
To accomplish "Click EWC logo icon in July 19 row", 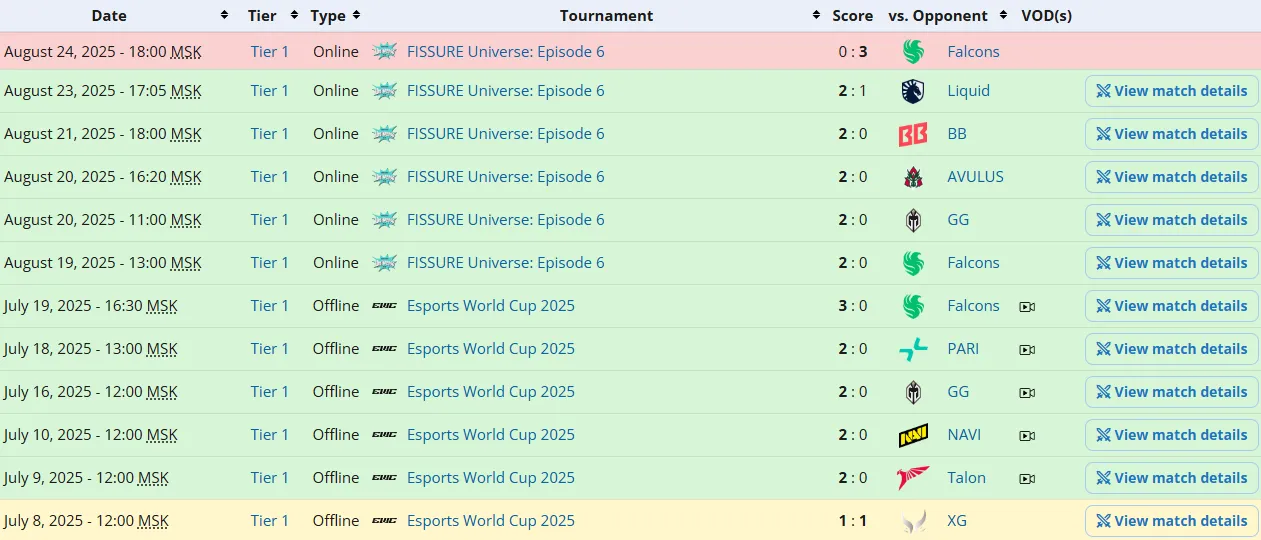I will coord(384,306).
